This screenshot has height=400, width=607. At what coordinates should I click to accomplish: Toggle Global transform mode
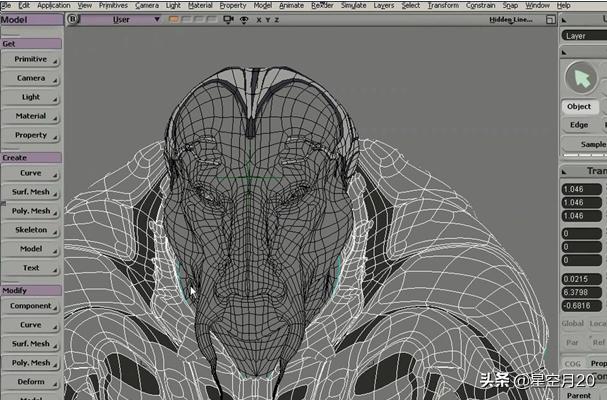(573, 323)
